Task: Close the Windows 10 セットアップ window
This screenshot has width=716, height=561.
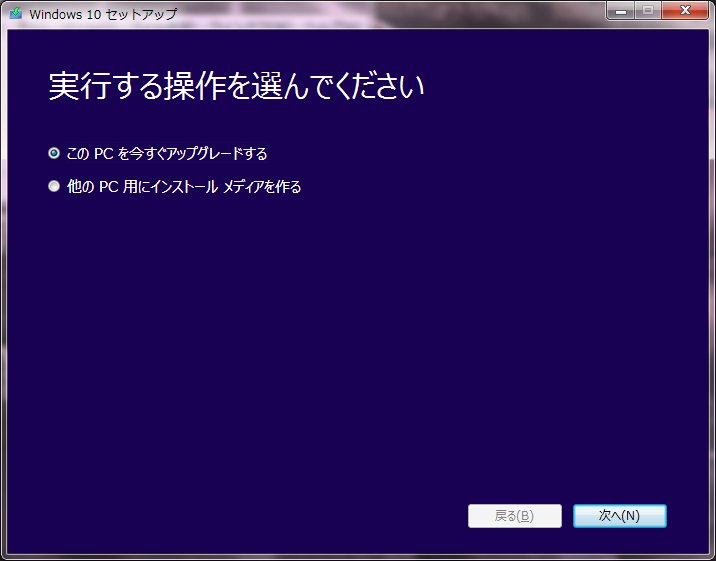Action: tap(684, 10)
